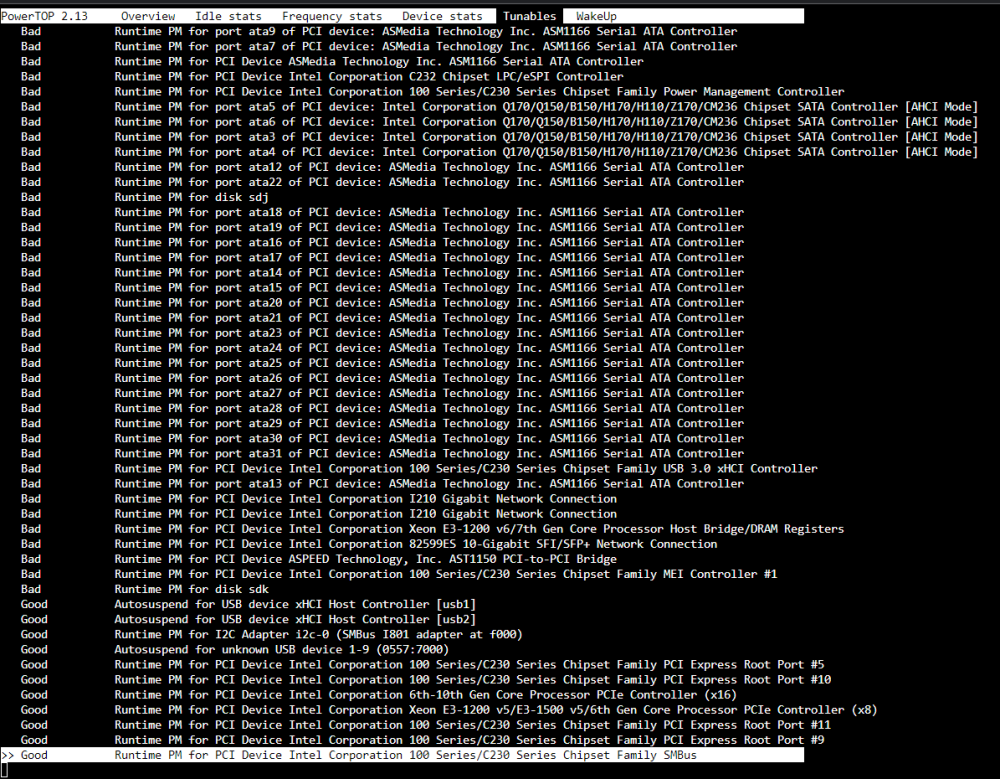Select port ata6 Intel SATA Controller row
The height and width of the screenshot is (779, 1000).
coord(499,122)
